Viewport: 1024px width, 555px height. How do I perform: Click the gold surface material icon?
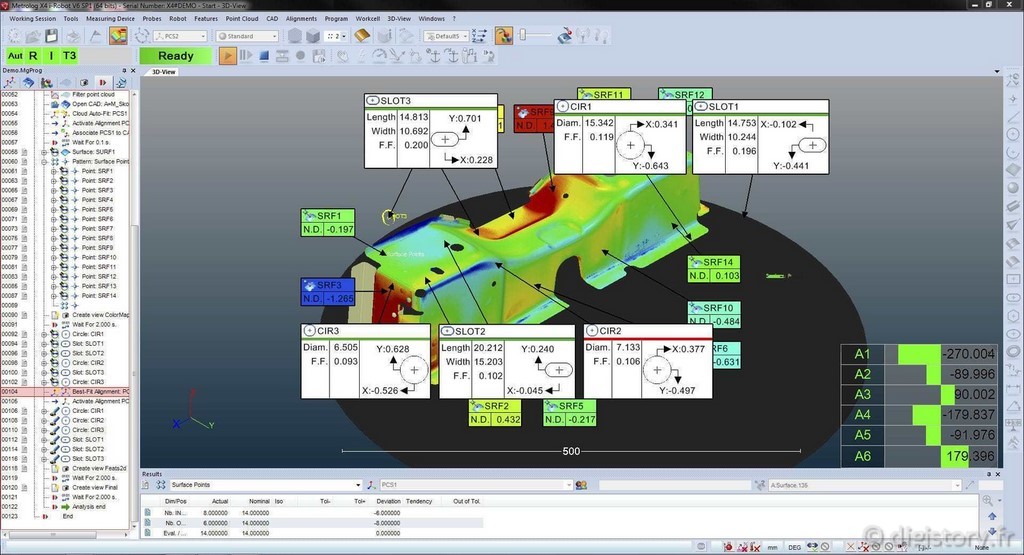click(x=362, y=36)
